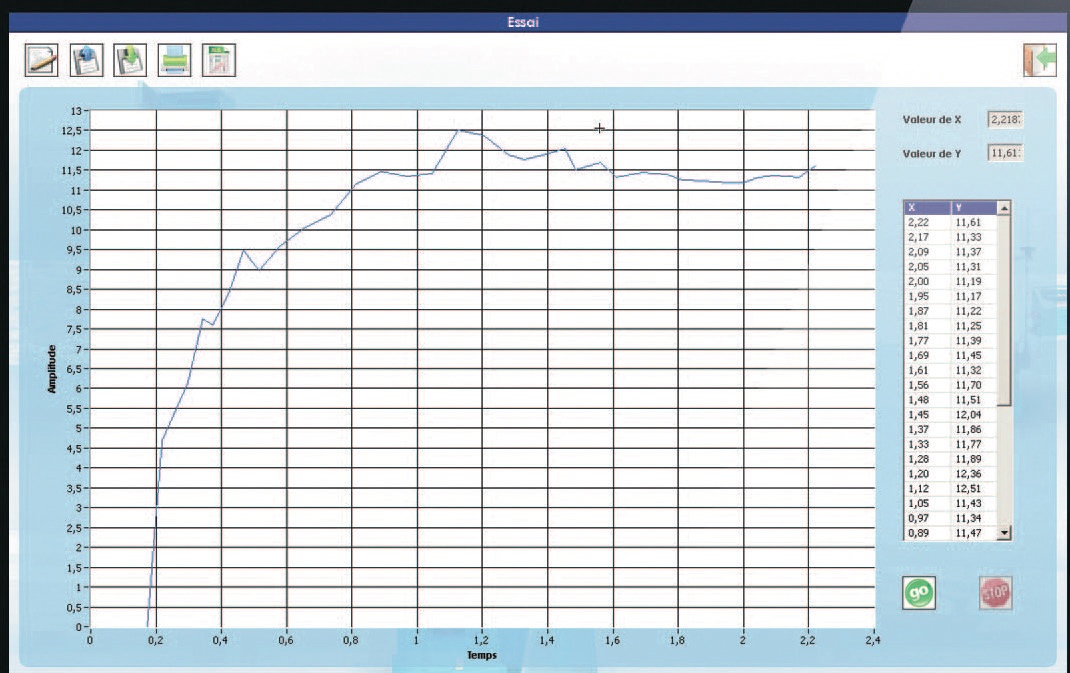Select the X cell 1,05
Image resolution: width=1070 pixels, height=673 pixels.
(x=927, y=504)
